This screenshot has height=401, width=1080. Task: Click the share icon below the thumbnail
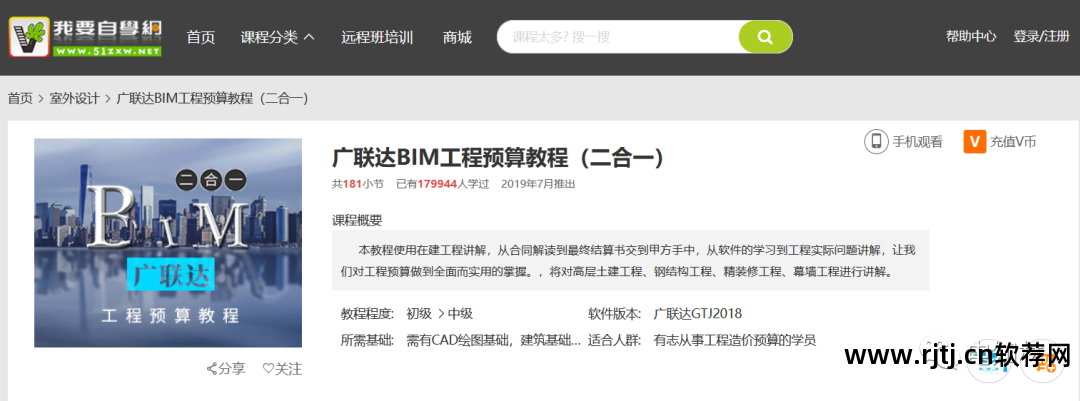[212, 369]
